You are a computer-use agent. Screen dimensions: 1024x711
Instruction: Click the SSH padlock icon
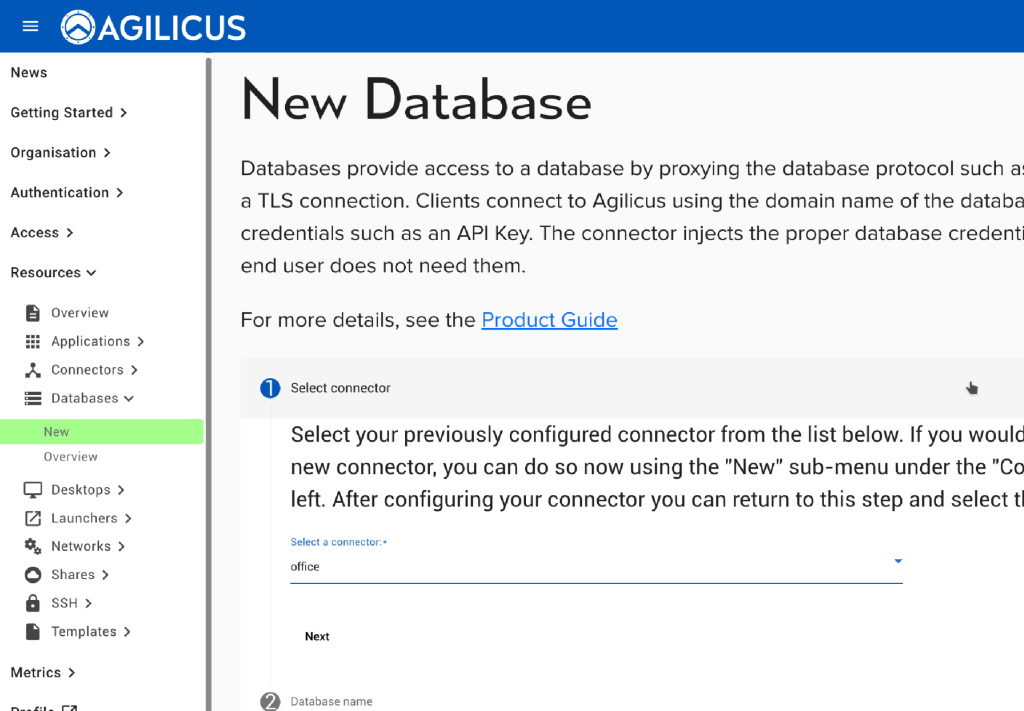[33, 603]
